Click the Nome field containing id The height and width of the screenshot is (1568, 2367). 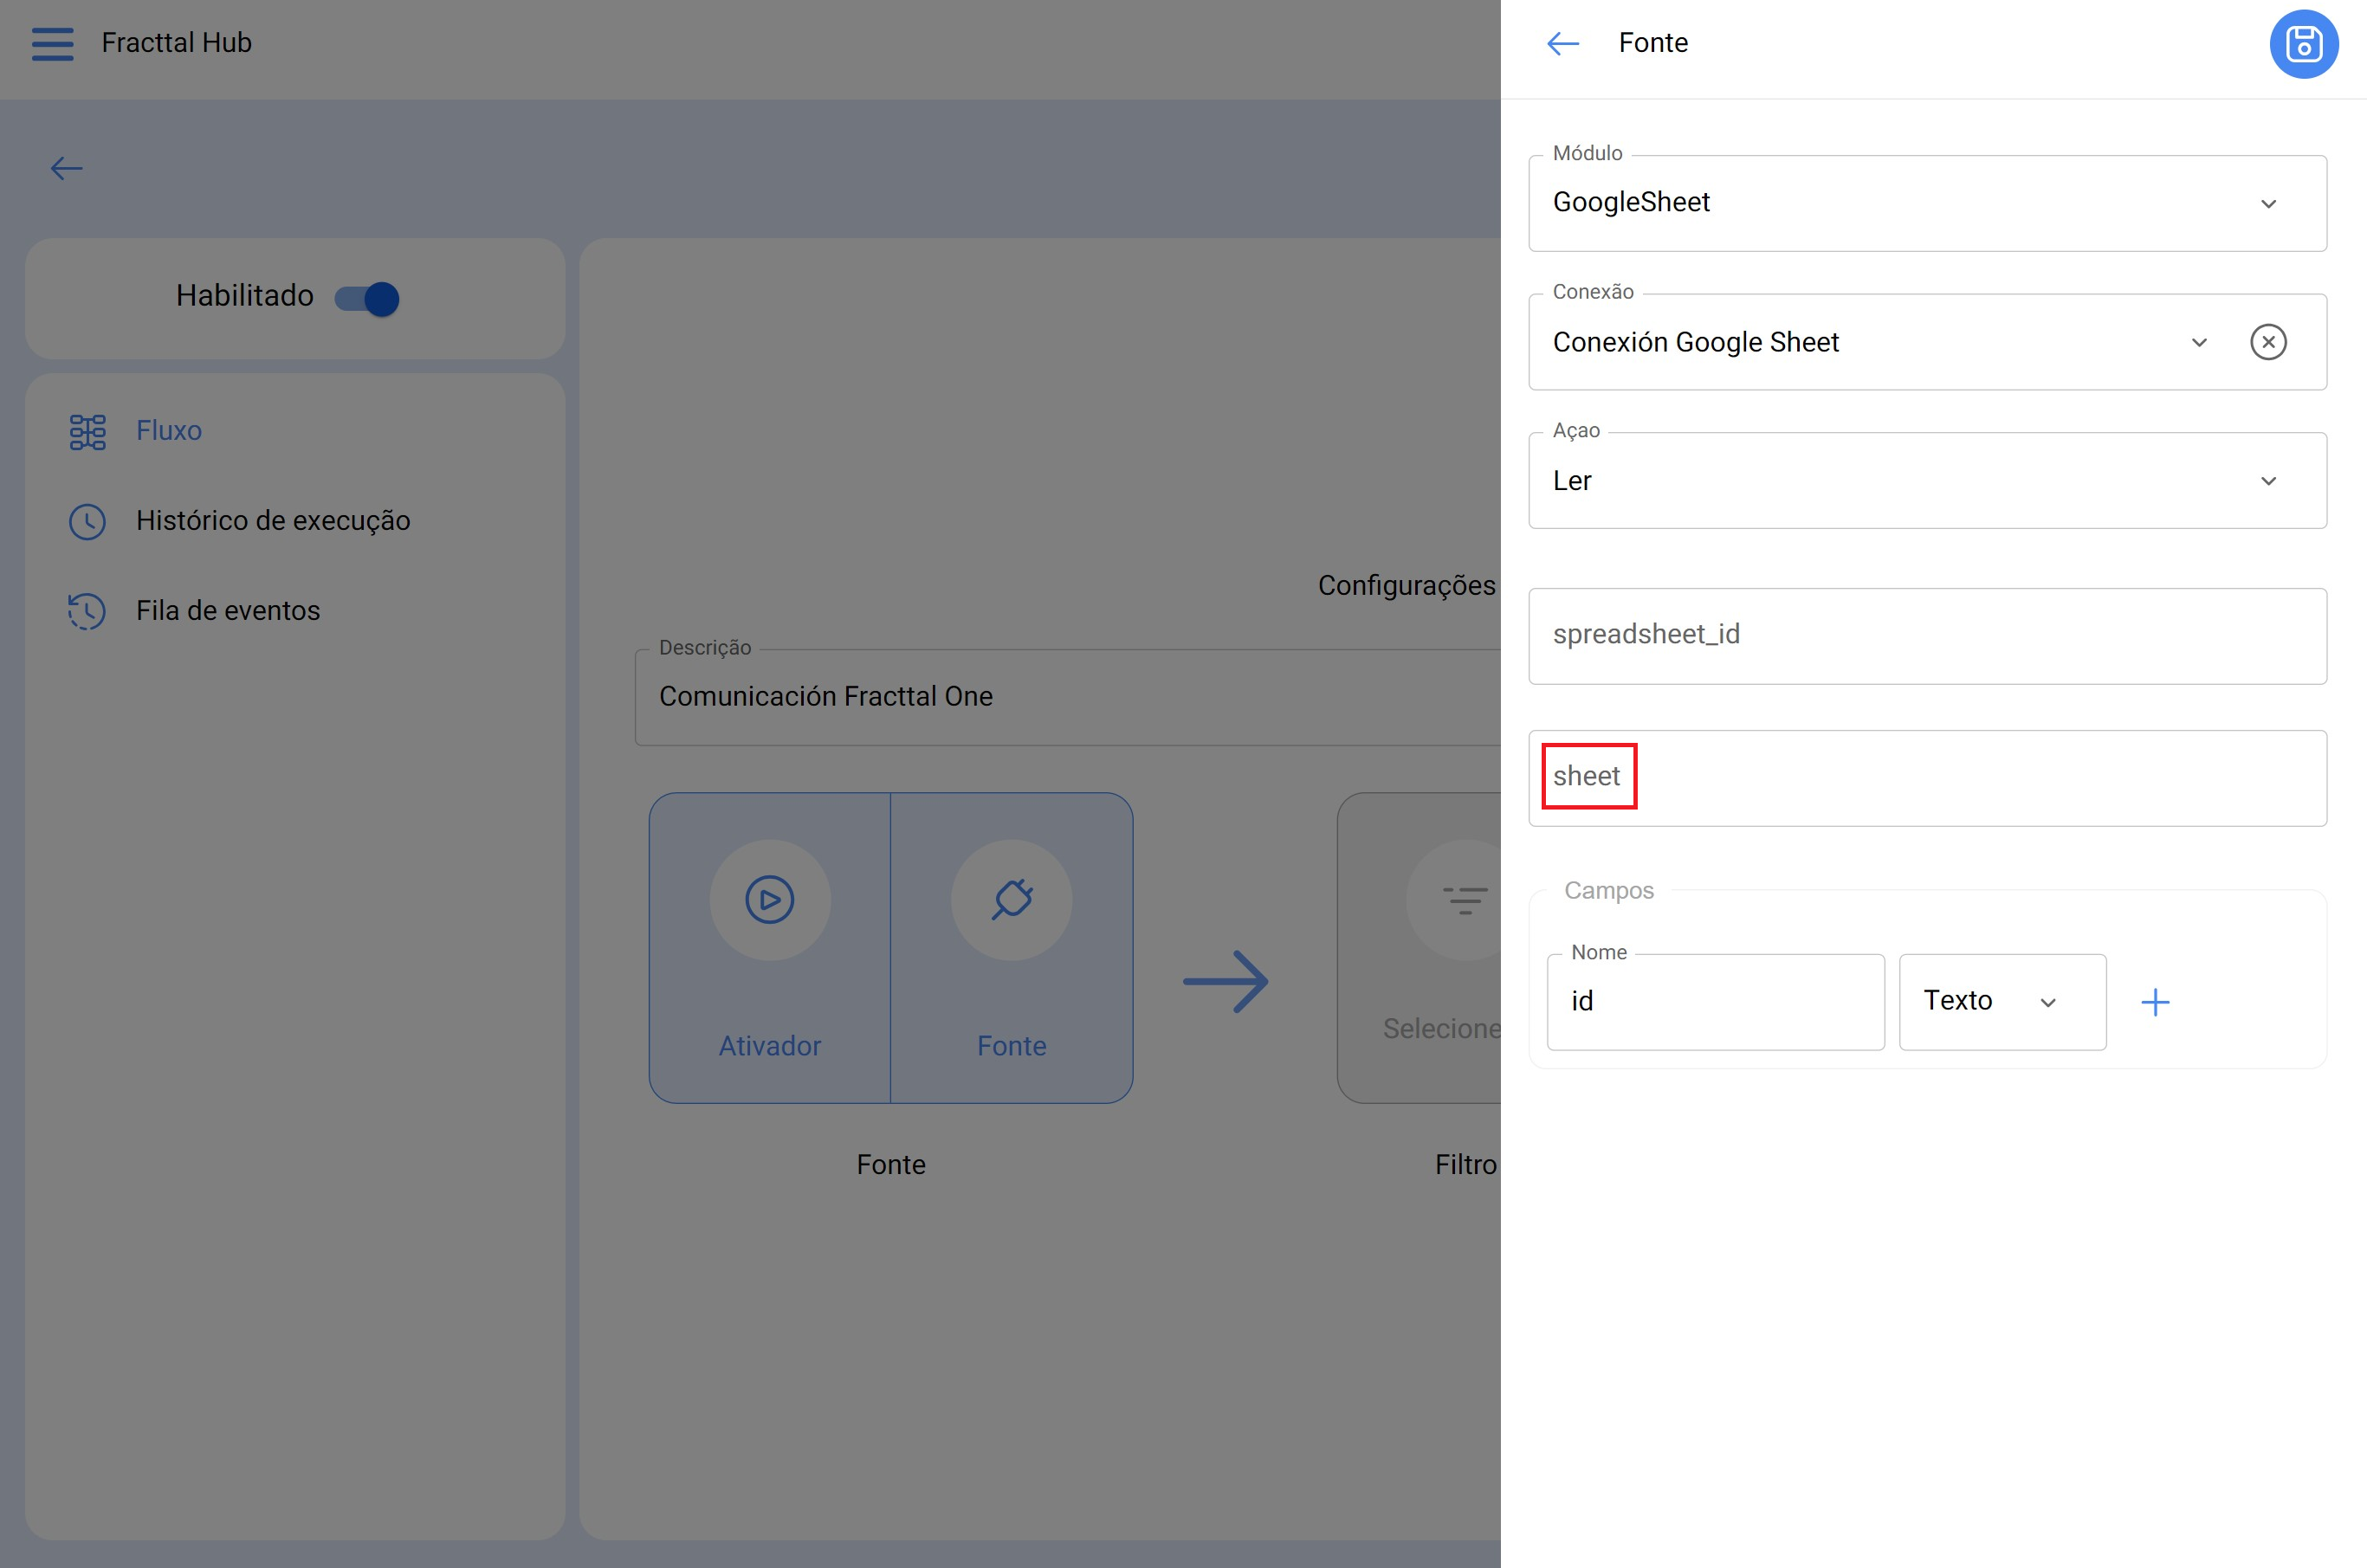(x=1715, y=1002)
